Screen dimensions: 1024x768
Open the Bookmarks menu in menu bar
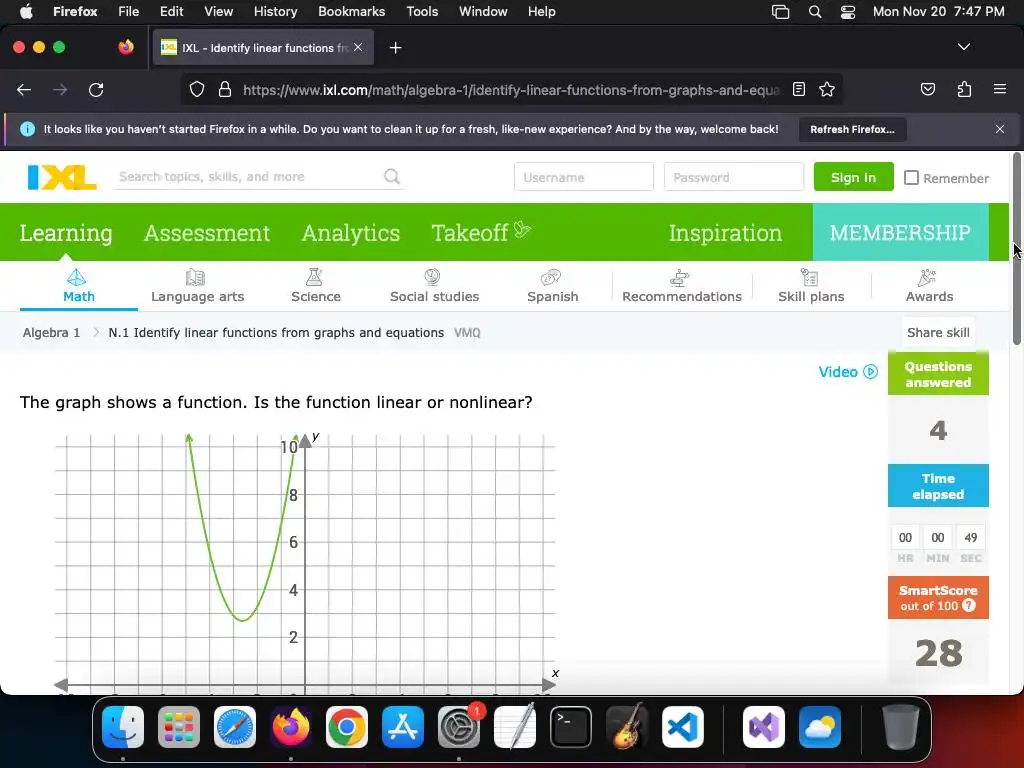coord(351,11)
